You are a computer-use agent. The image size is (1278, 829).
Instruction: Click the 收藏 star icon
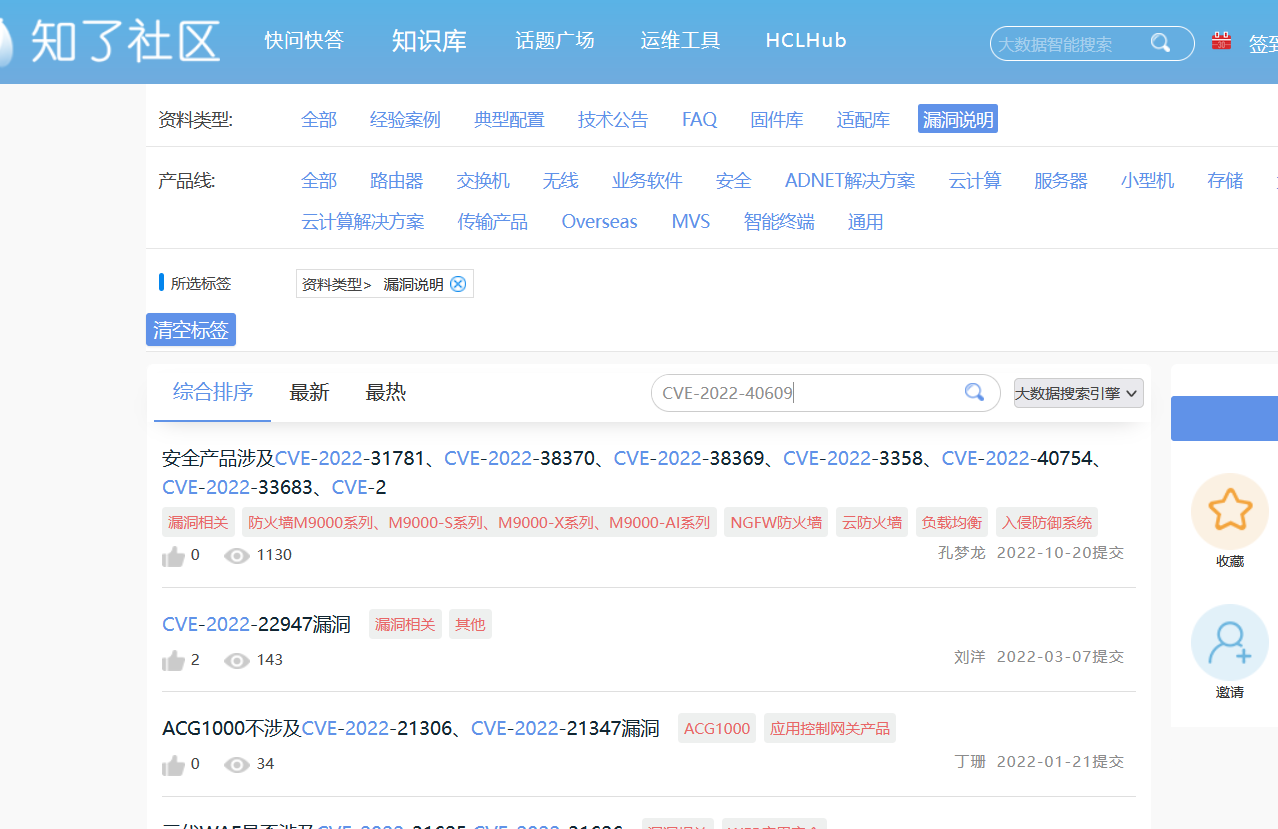pos(1229,511)
